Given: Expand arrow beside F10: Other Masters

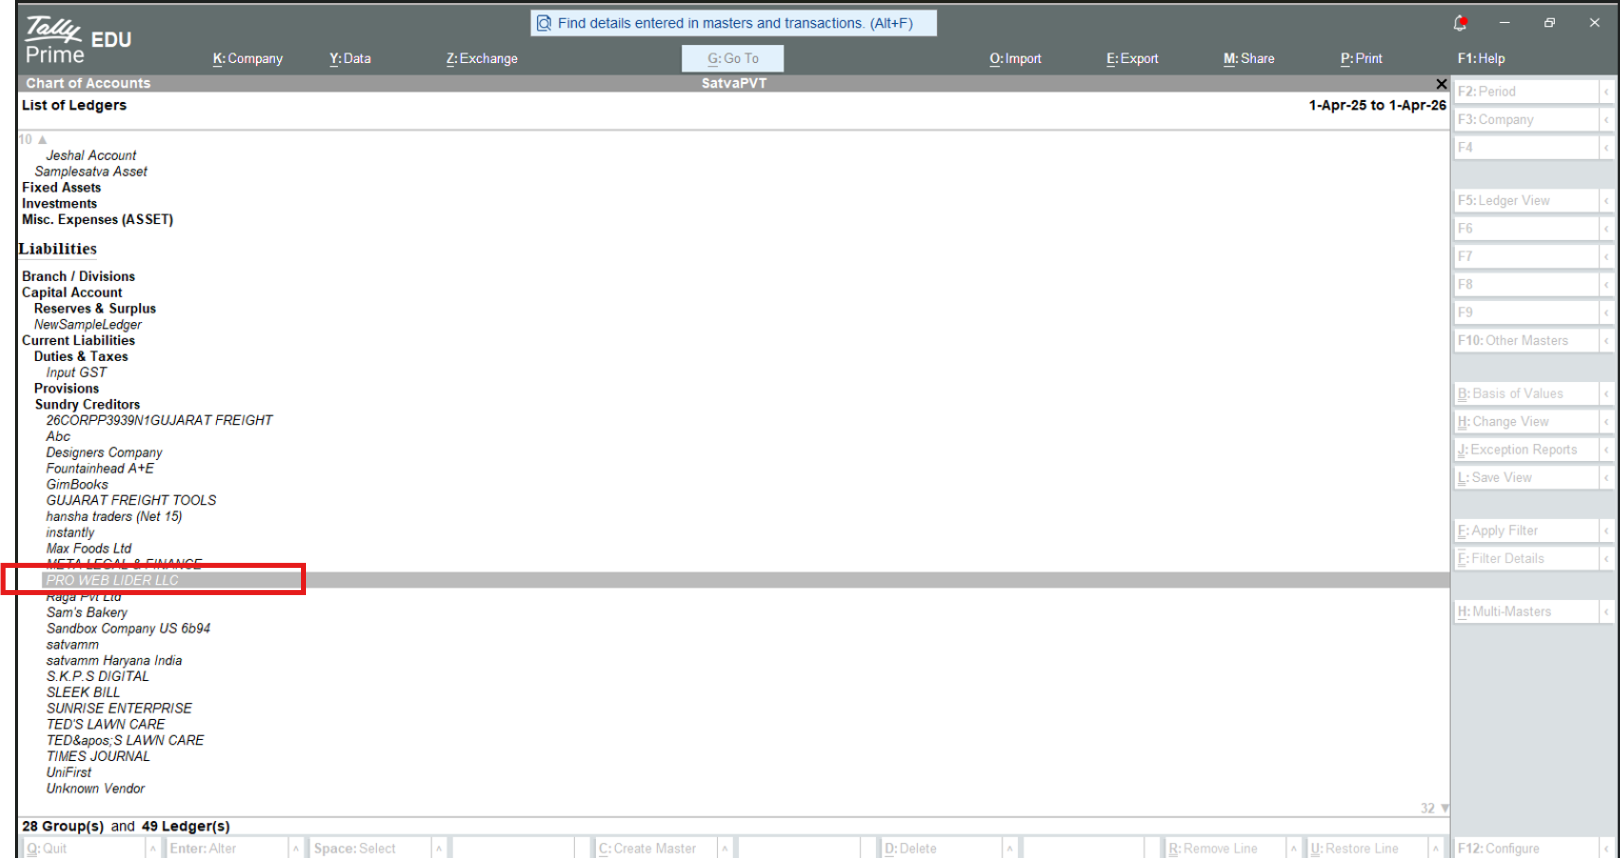Looking at the screenshot, I should coord(1607,341).
